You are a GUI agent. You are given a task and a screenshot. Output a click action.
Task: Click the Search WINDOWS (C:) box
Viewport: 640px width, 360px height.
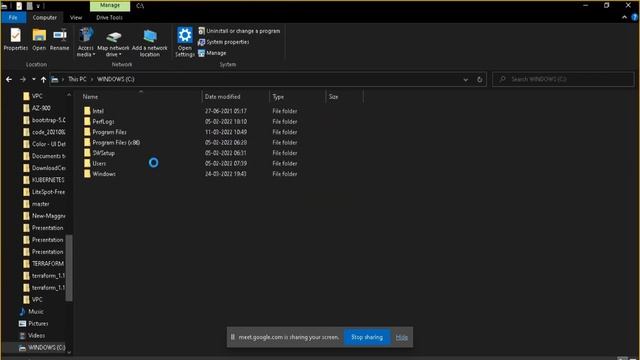click(563, 79)
